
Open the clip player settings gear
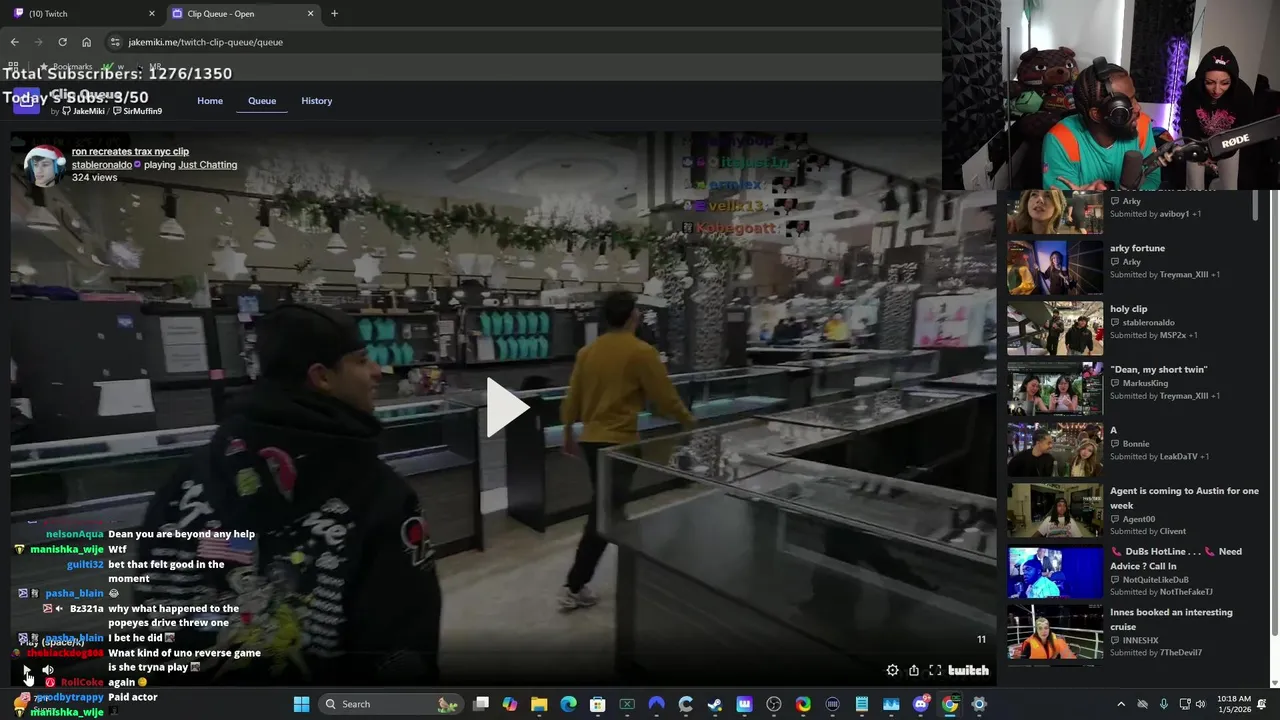pyautogui.click(x=892, y=670)
